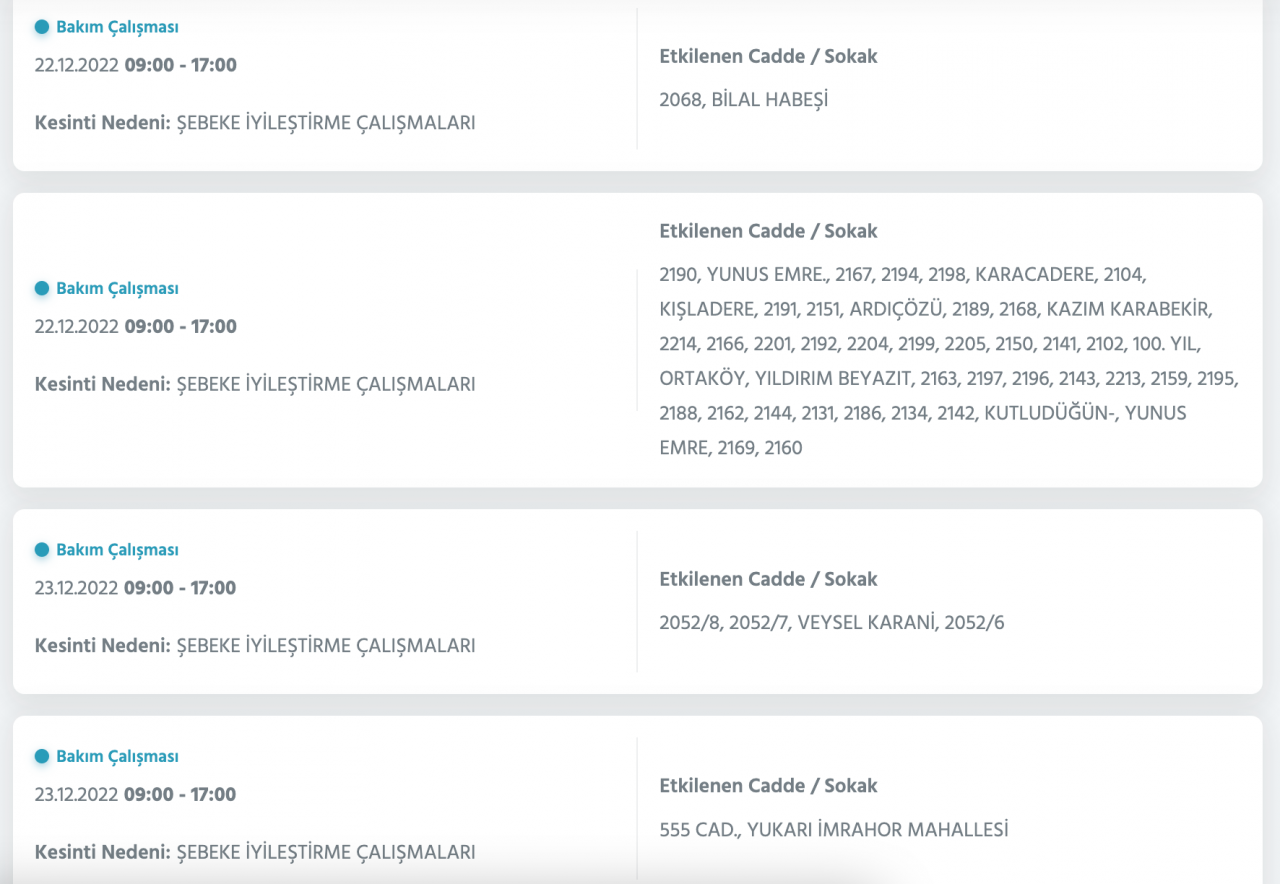Click the Etkilenen Cadde / Sokak heading above 2068
Screen dimensions: 1280x884
click(x=768, y=57)
